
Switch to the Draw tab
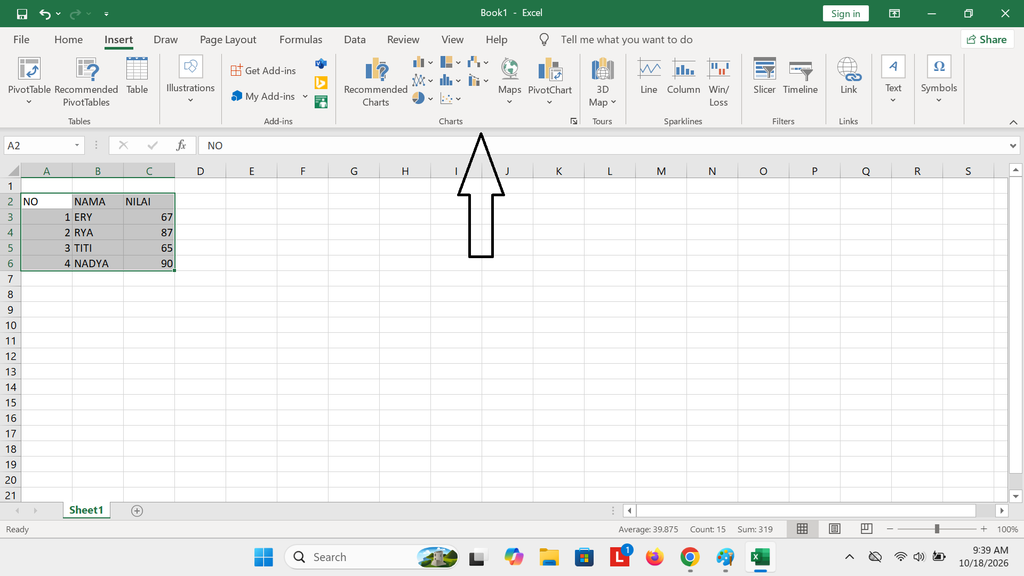[x=165, y=39]
